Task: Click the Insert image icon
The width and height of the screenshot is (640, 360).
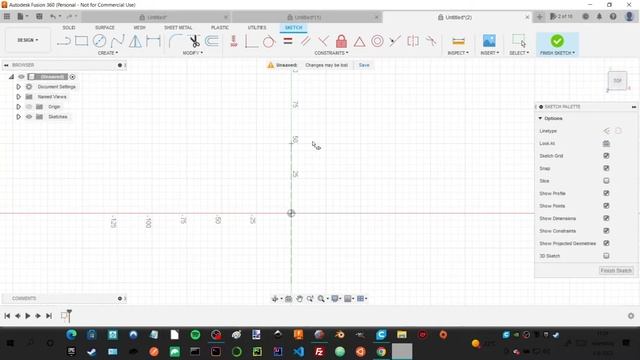Action: 489,41
